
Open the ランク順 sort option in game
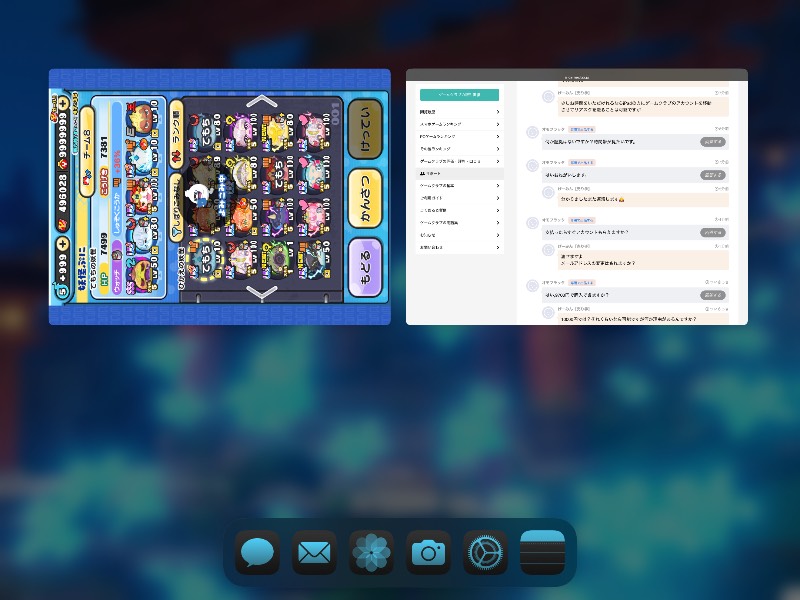click(x=177, y=134)
